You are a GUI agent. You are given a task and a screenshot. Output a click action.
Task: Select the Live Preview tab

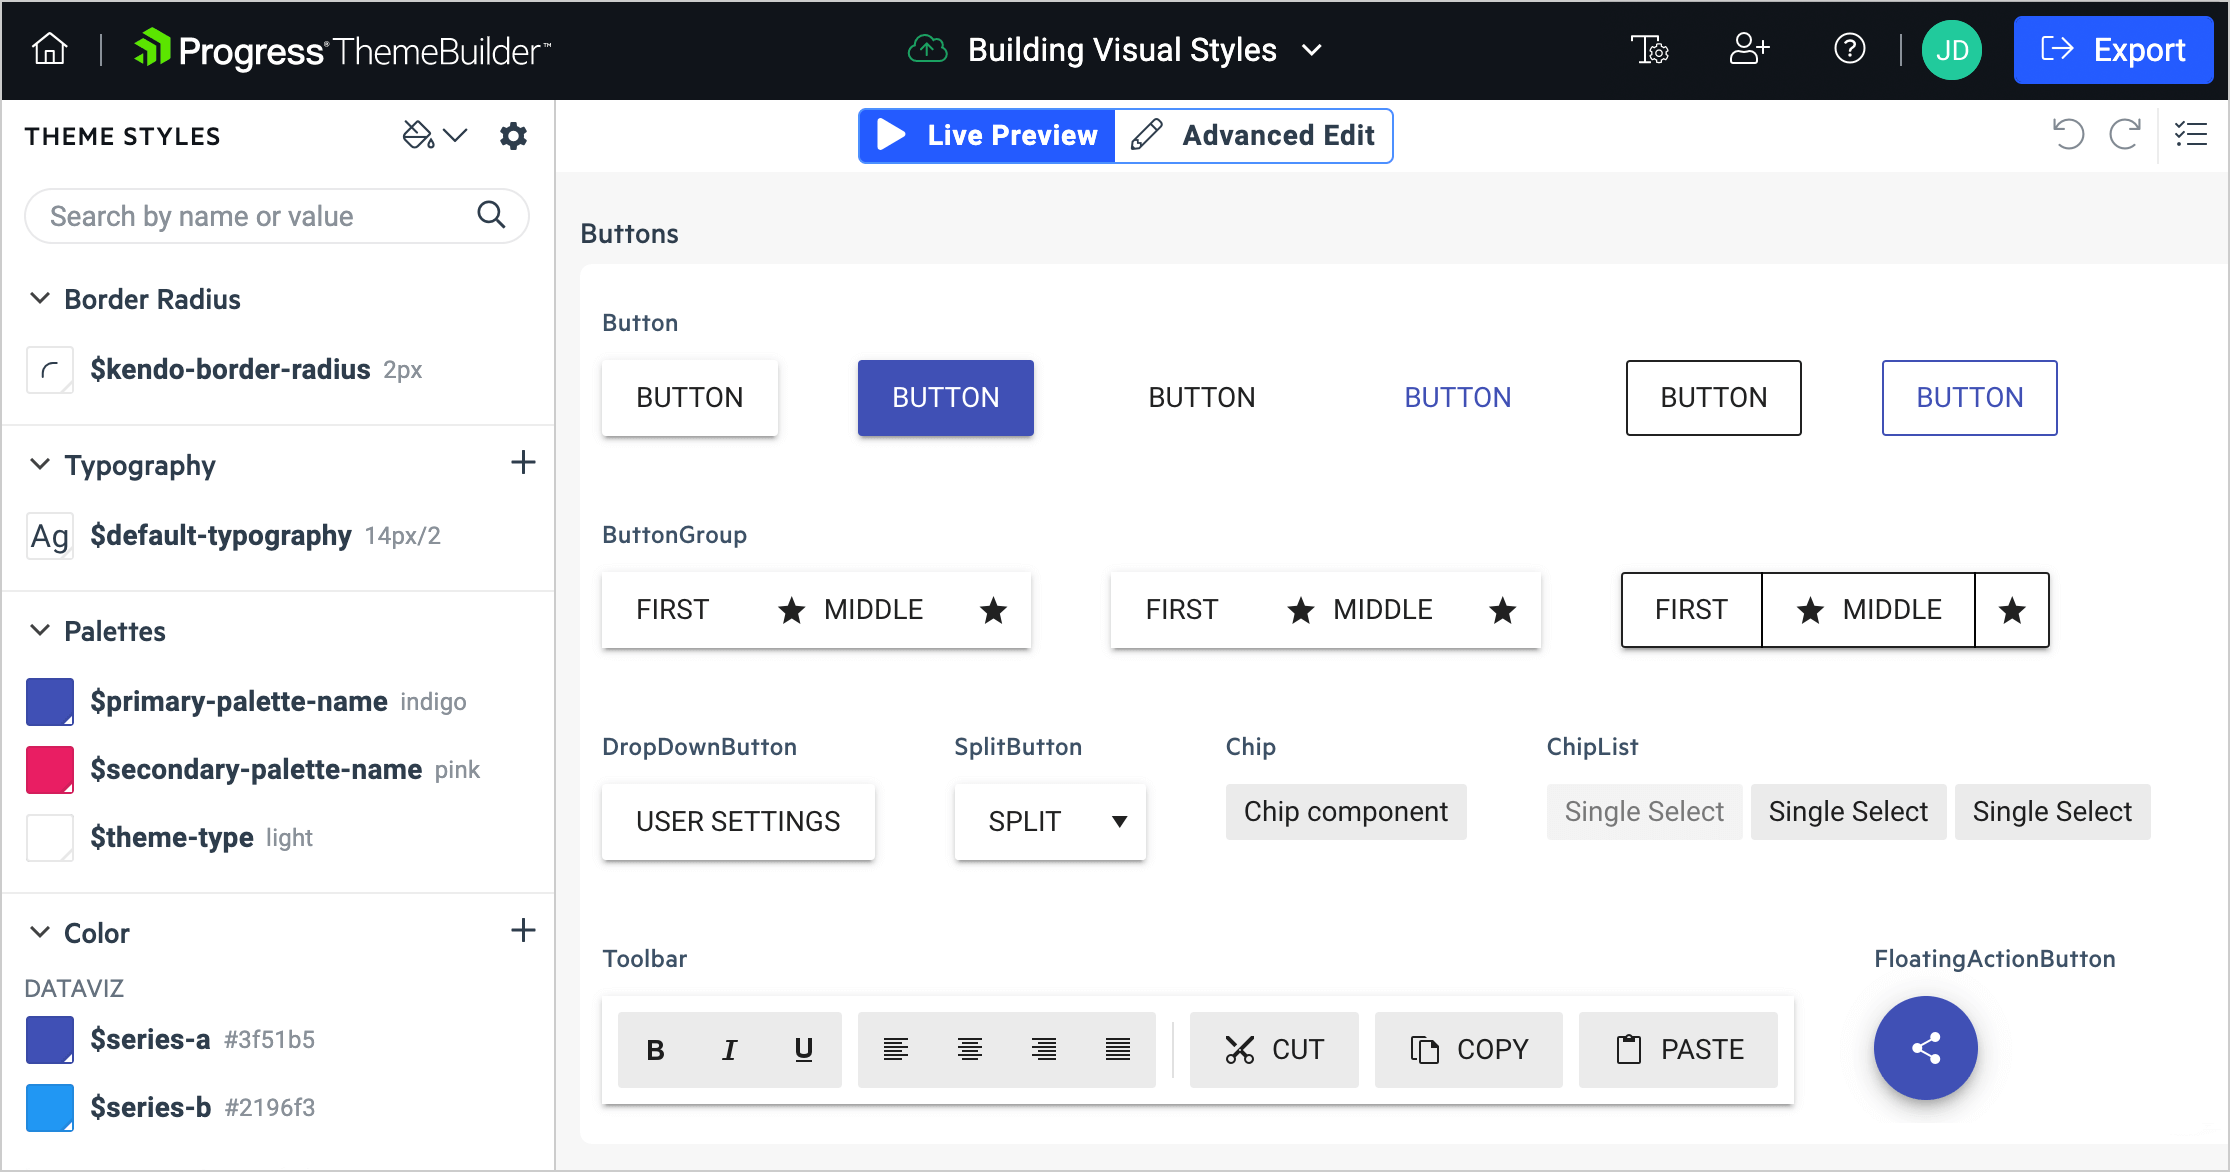tap(987, 136)
